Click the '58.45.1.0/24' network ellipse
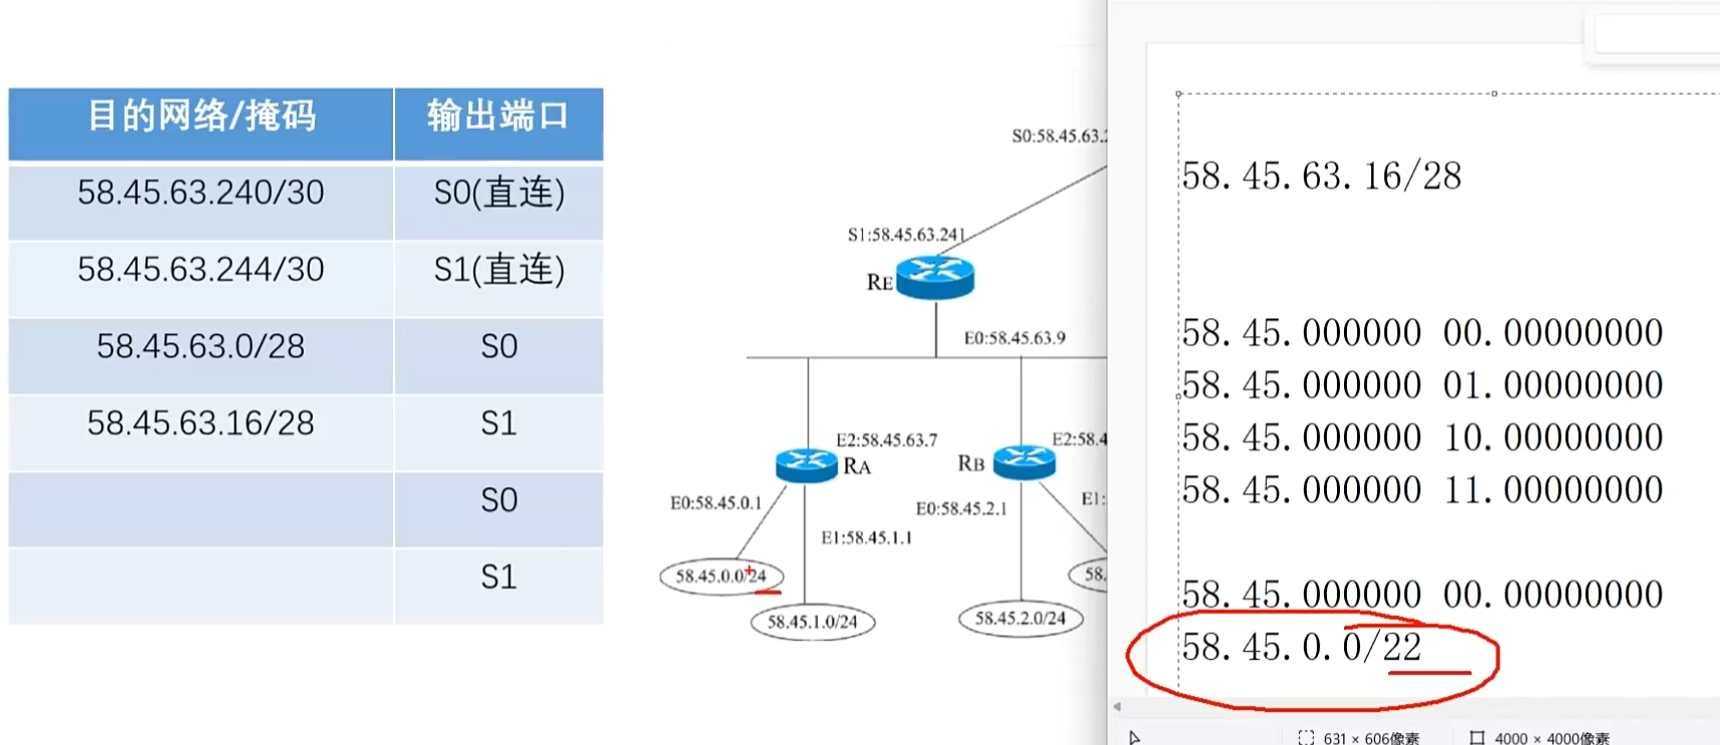Viewport: 1720px width, 745px height. pos(813,622)
